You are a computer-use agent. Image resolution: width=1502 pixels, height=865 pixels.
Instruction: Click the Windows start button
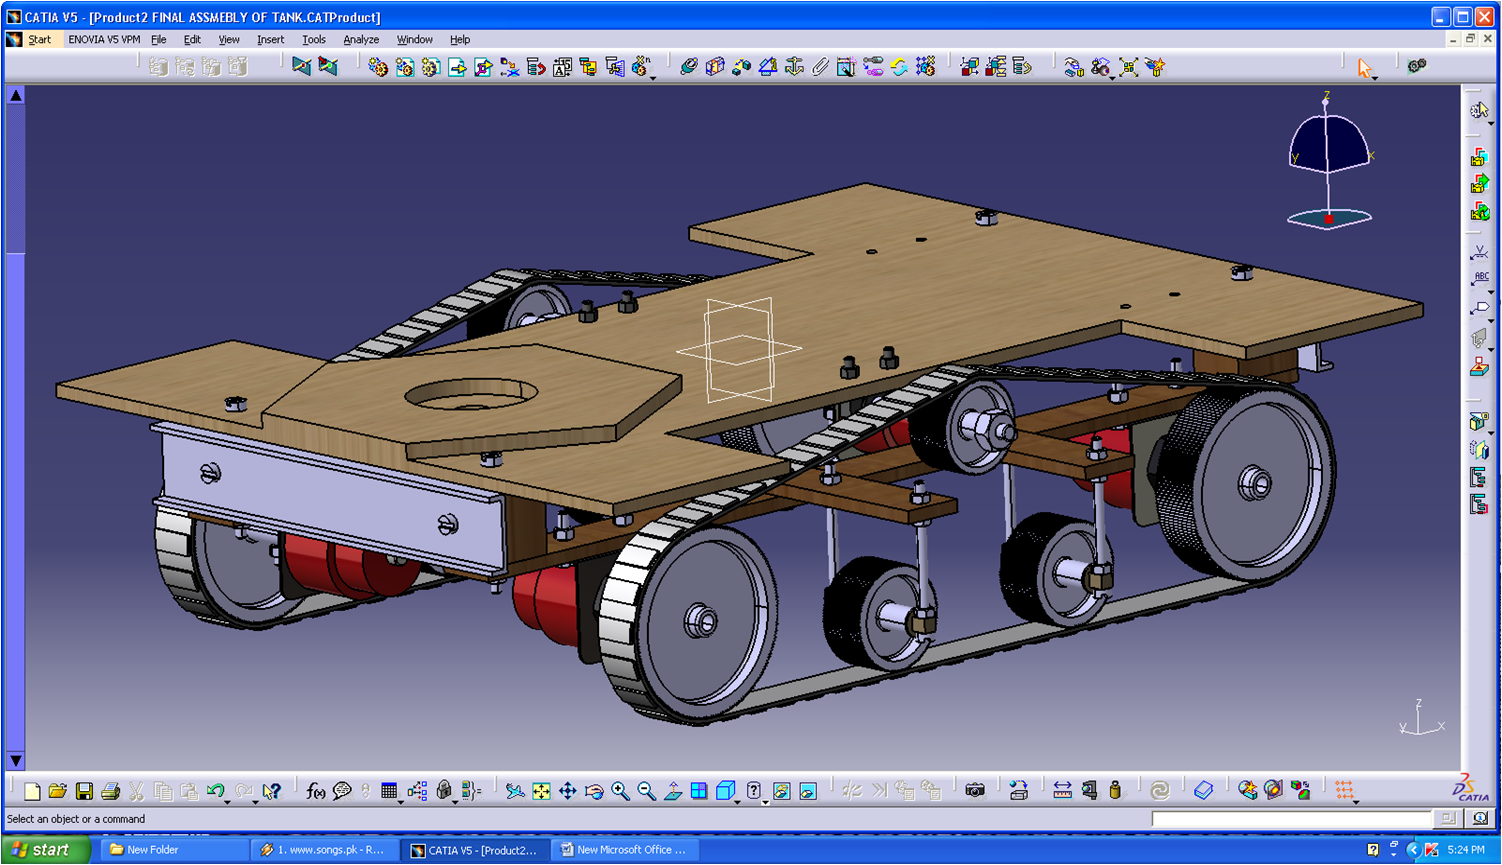(x=46, y=850)
